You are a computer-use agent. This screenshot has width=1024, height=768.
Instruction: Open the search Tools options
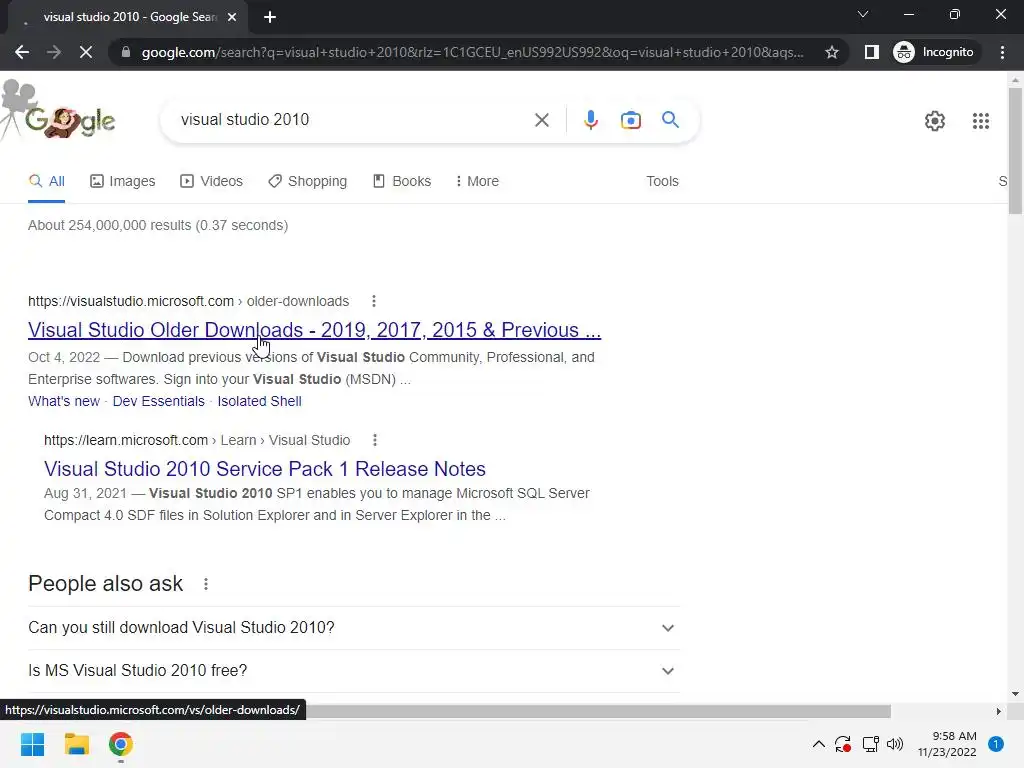662,181
